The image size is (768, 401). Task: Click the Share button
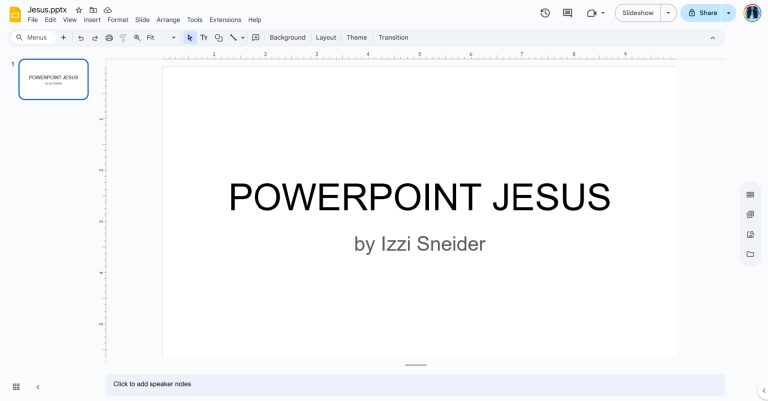[x=702, y=13]
